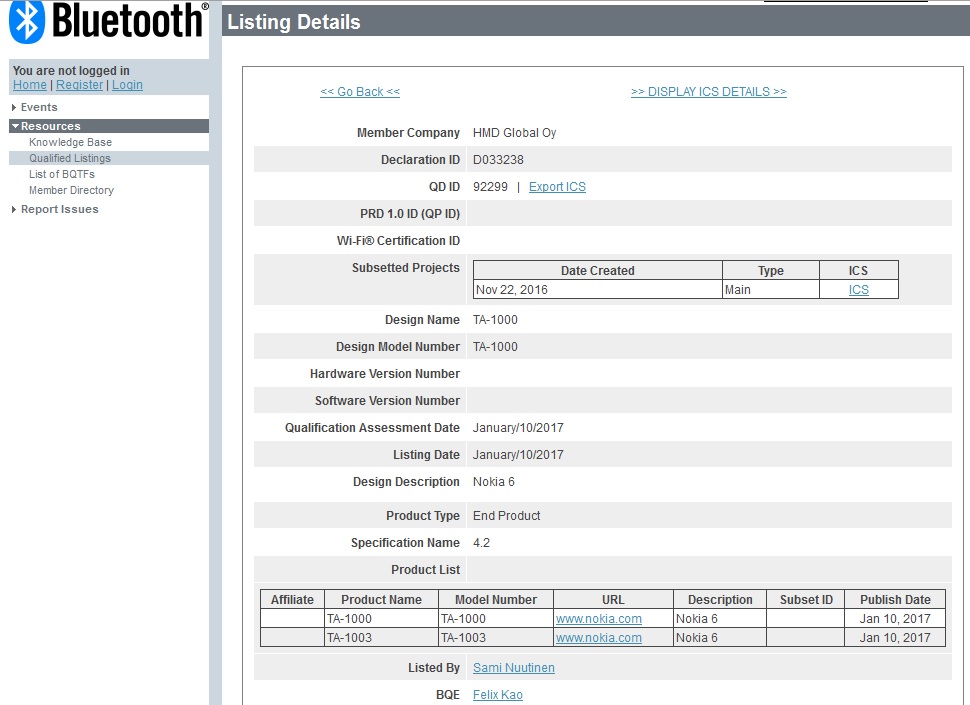Open ICS link in Subsetted Projects table
Screen dimensions: 970x705
(859, 289)
